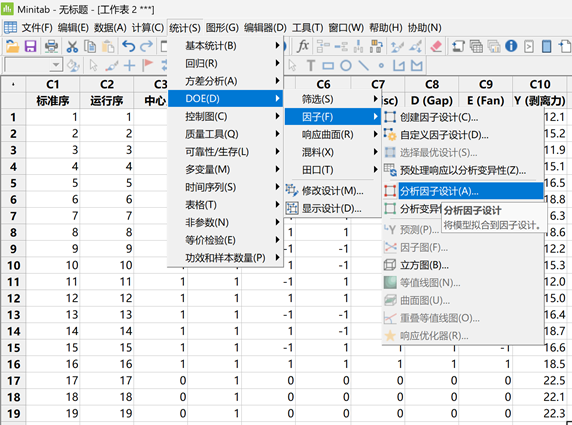Click the session scroll window icon
The height and width of the screenshot is (425, 572).
pyautogui.click(x=458, y=46)
